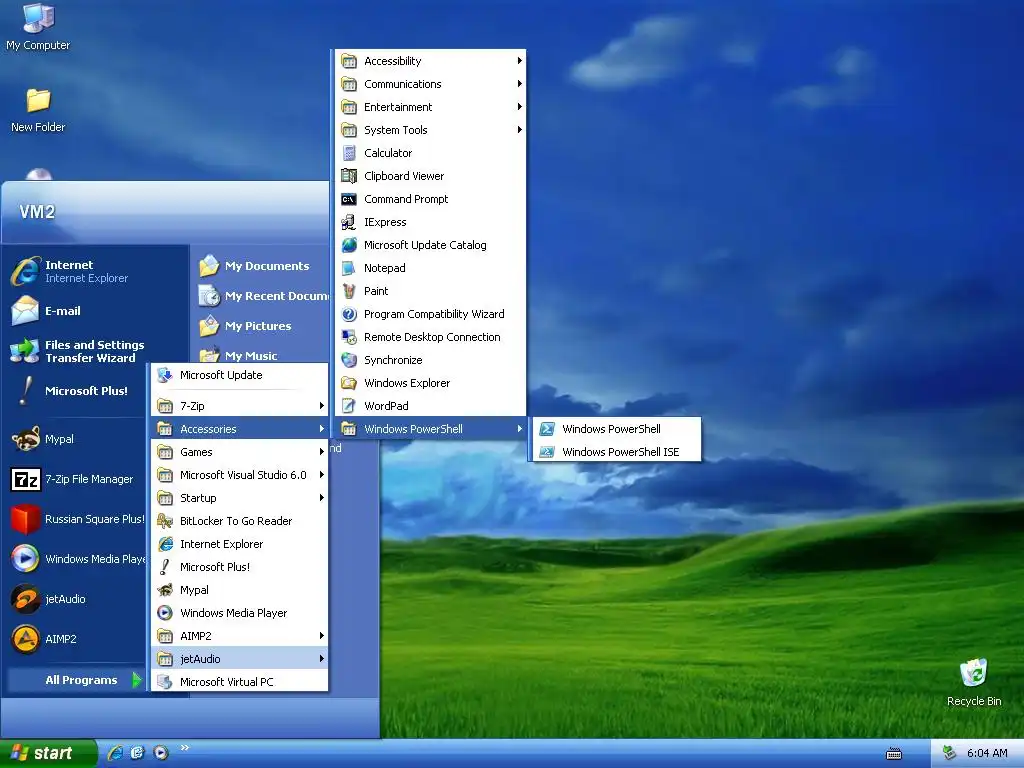Screen dimensions: 1024x768
Task: Click the Start button
Action: pyautogui.click(x=48, y=753)
